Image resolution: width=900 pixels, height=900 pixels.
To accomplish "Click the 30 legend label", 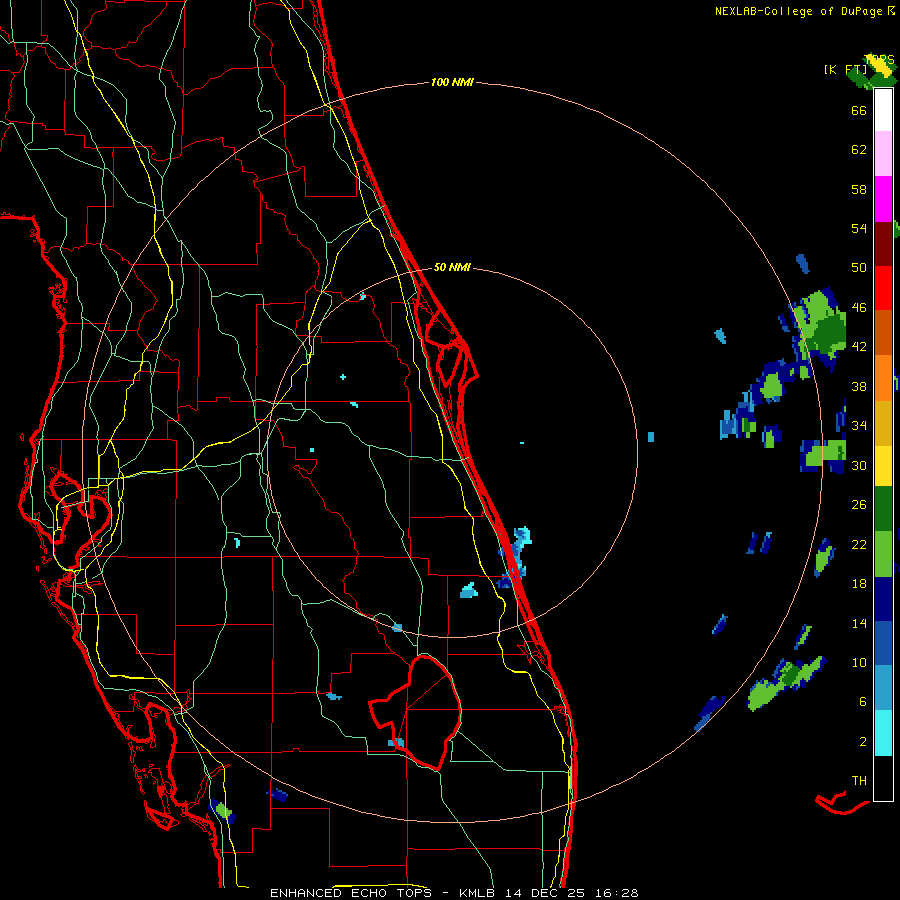I will point(859,465).
